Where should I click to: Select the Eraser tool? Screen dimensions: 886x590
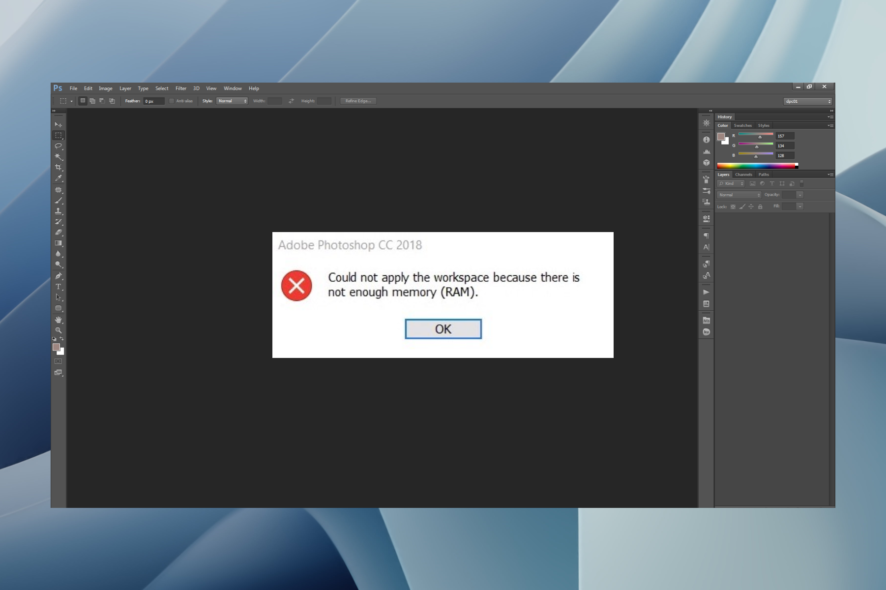click(x=58, y=232)
